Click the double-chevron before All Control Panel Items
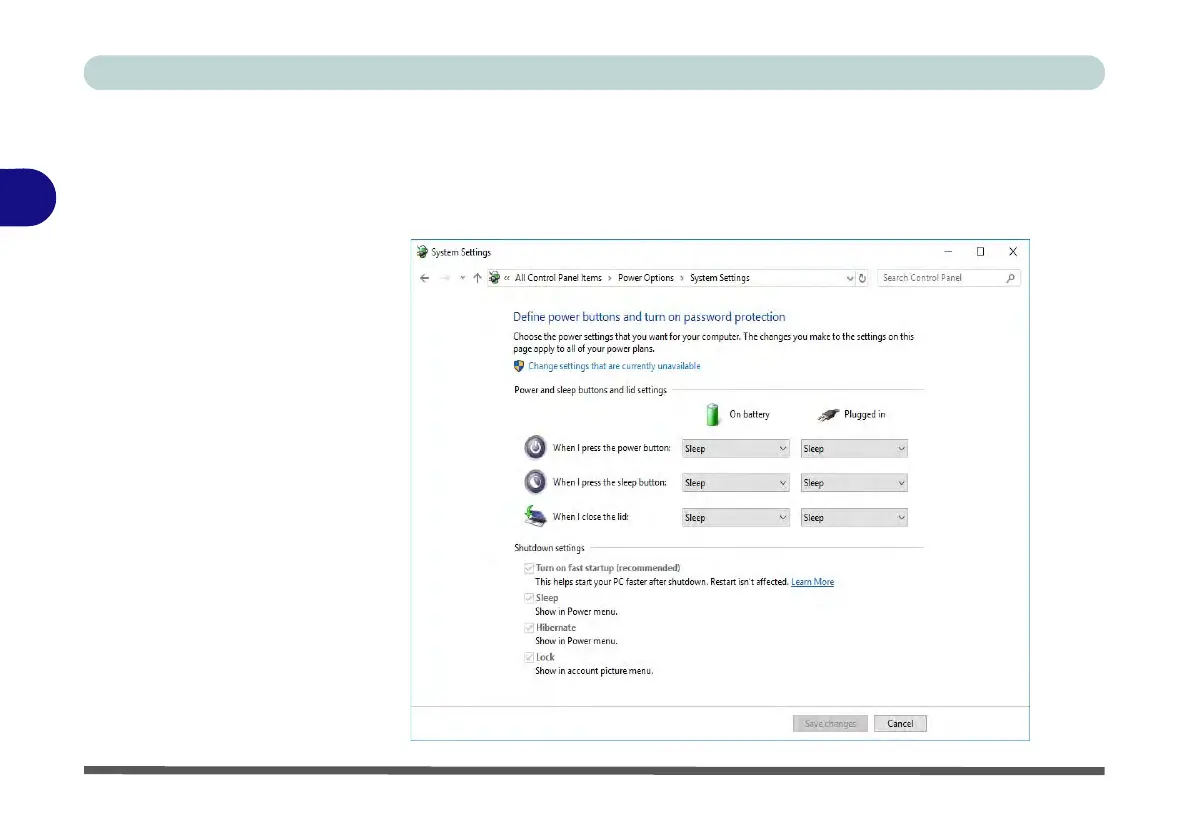The width and height of the screenshot is (1190, 838). (507, 279)
